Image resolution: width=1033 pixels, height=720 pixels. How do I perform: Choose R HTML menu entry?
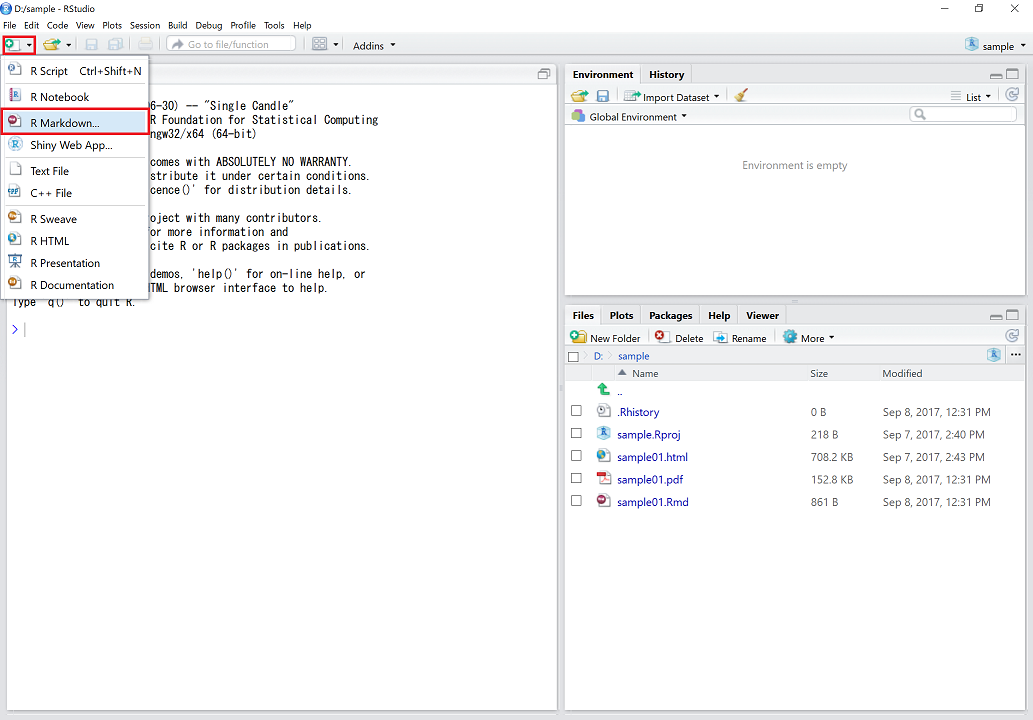(x=75, y=241)
